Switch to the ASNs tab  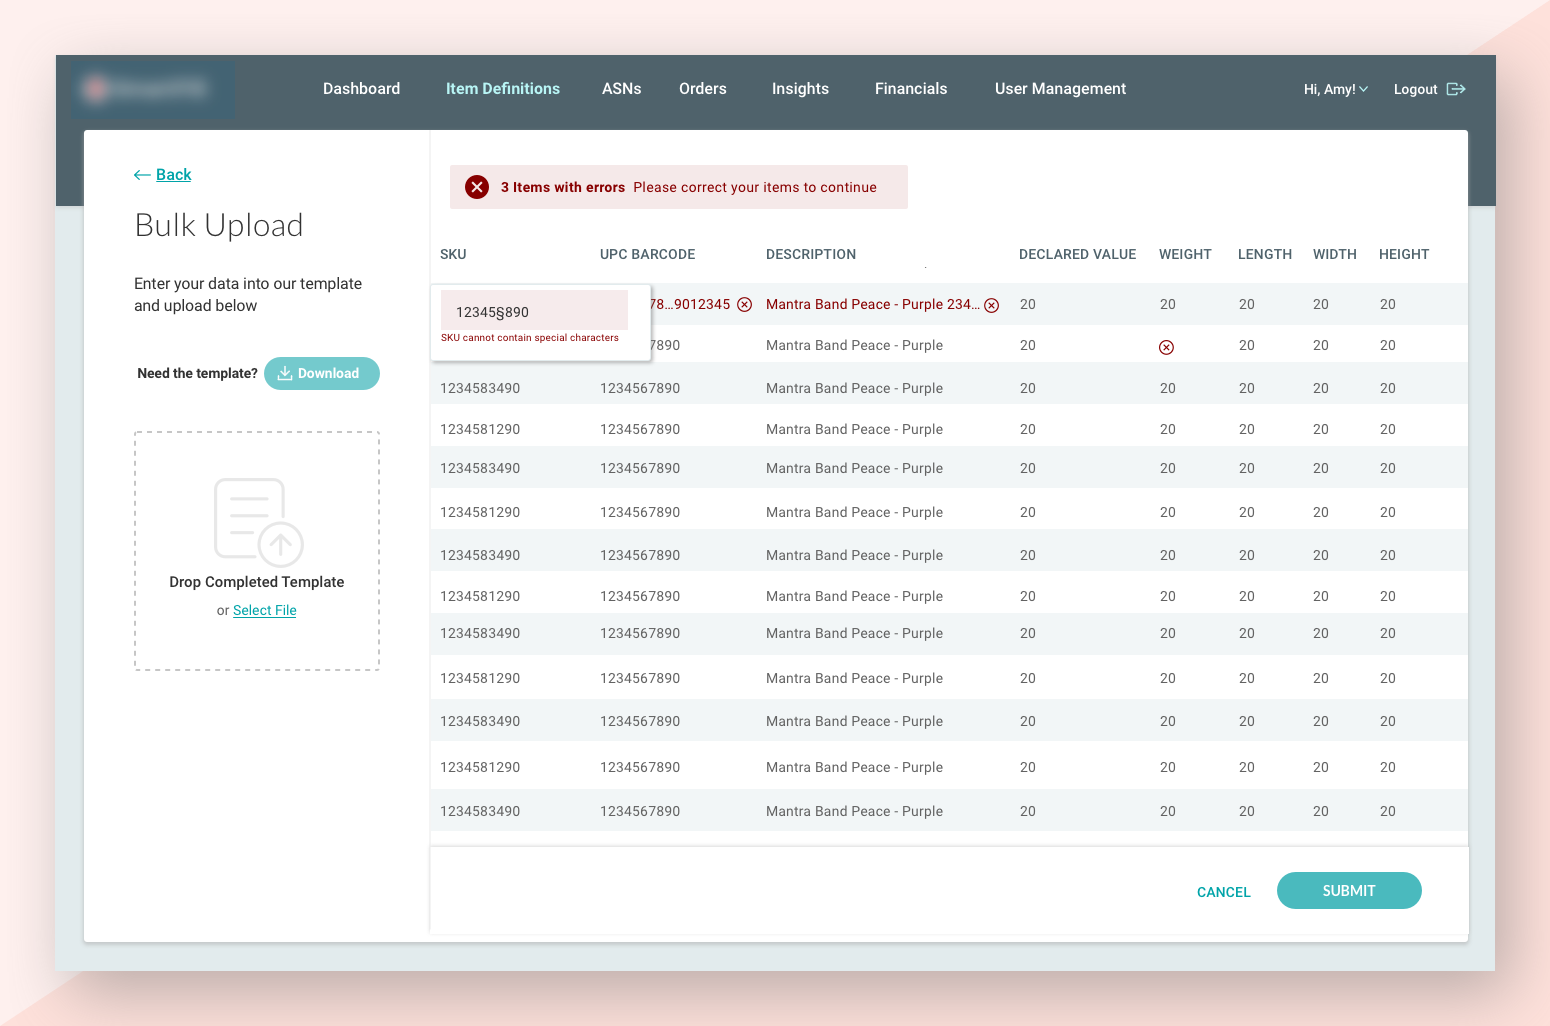tap(621, 89)
